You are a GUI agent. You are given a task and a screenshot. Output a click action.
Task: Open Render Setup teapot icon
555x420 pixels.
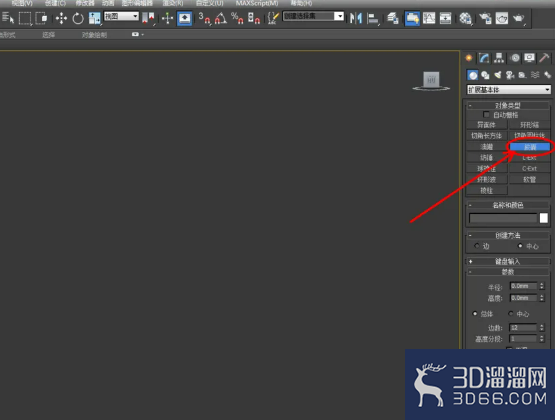[x=485, y=18]
